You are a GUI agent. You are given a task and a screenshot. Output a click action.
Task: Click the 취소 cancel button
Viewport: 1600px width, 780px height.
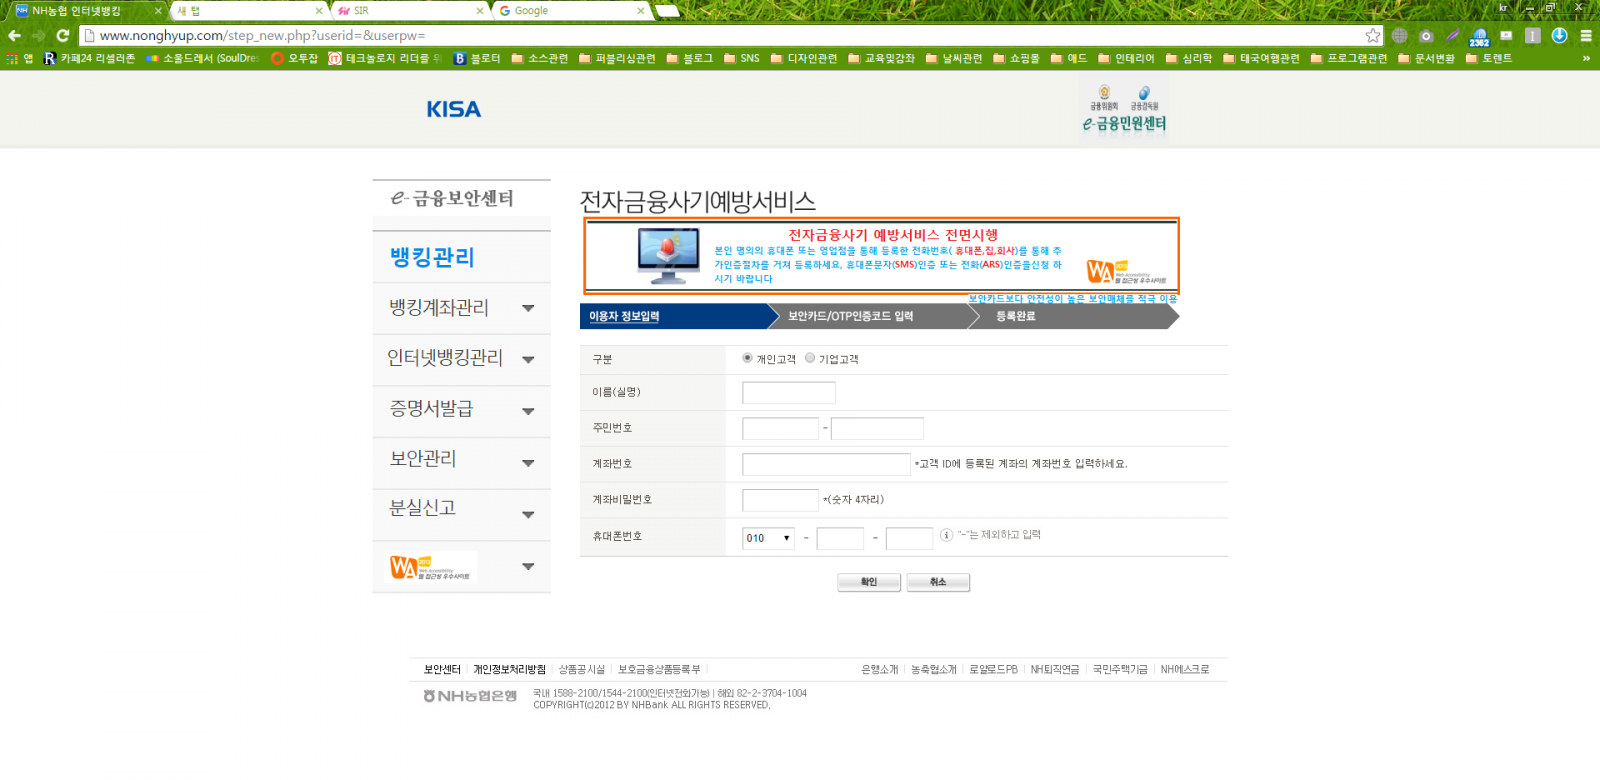(x=938, y=582)
